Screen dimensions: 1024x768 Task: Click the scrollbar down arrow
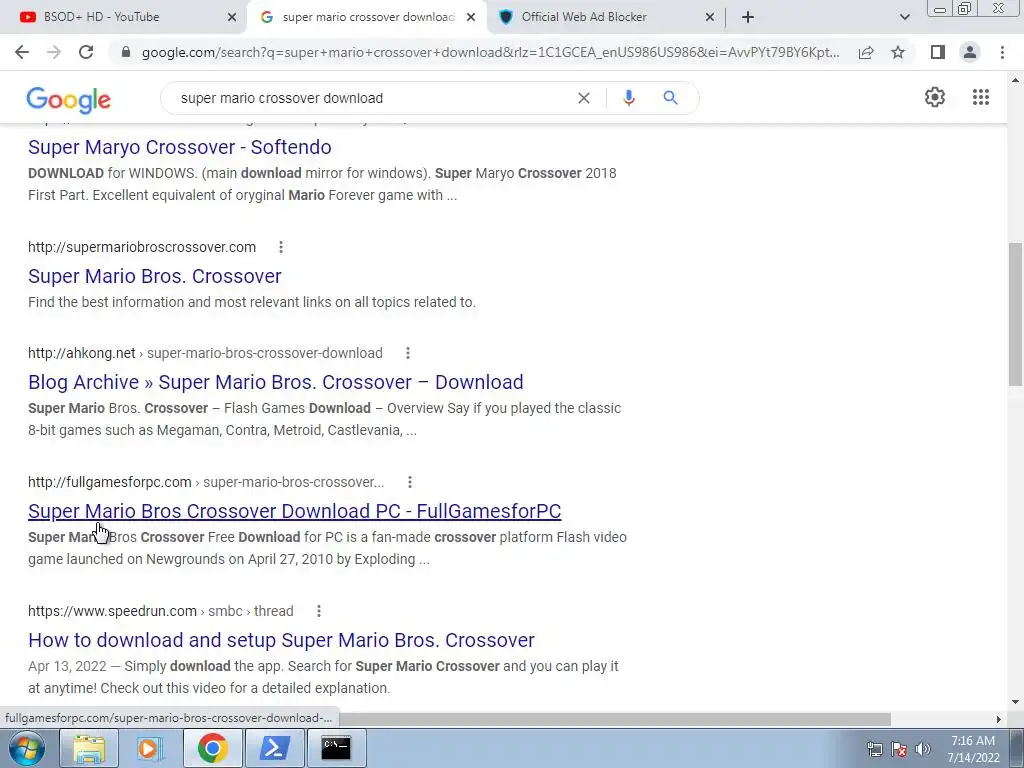1016,702
